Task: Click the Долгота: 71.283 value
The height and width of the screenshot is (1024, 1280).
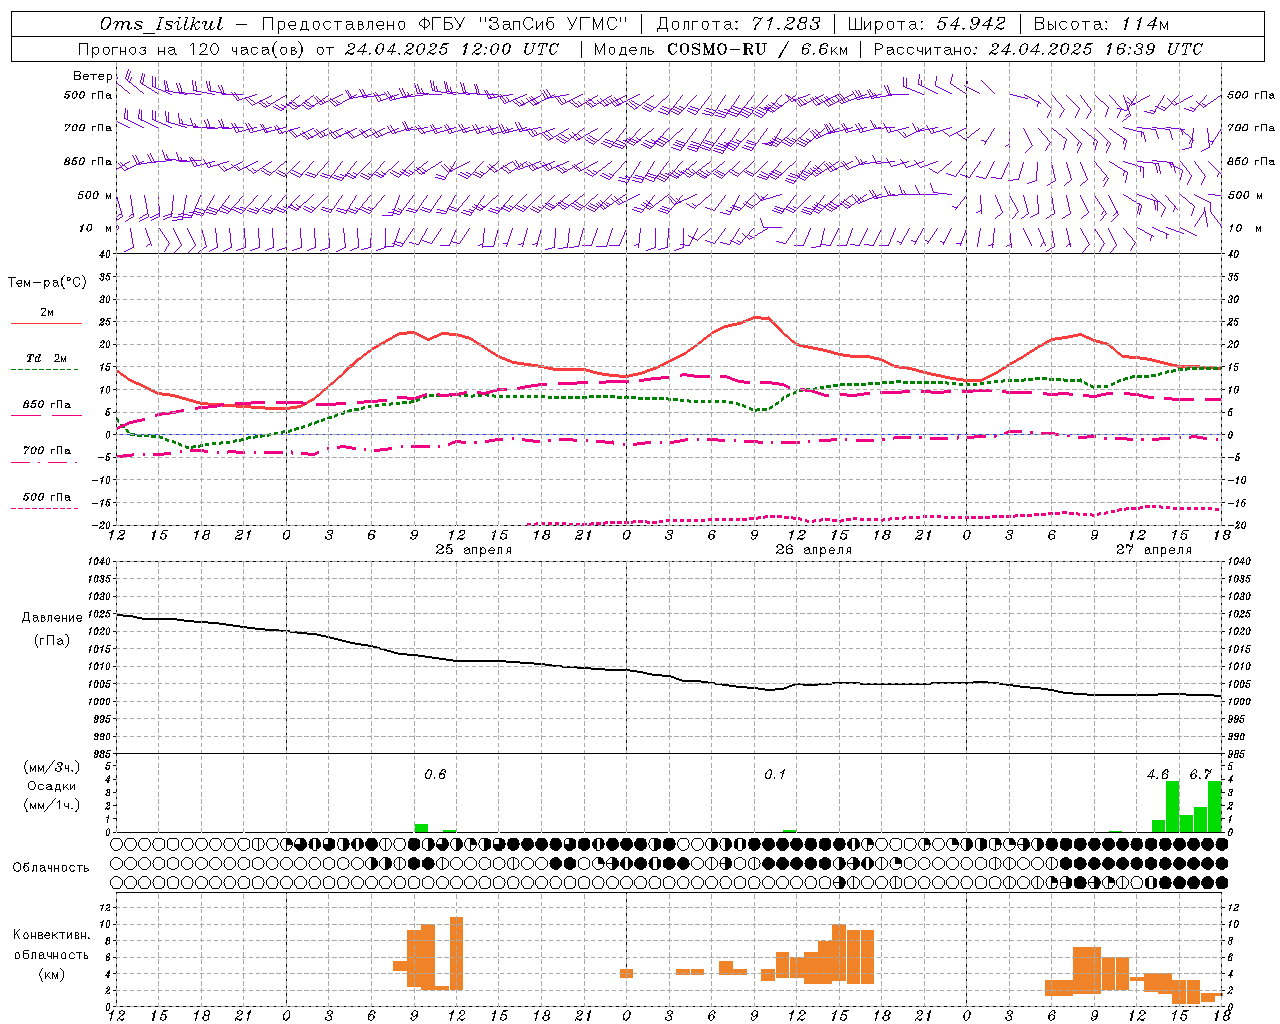Action: tap(738, 24)
